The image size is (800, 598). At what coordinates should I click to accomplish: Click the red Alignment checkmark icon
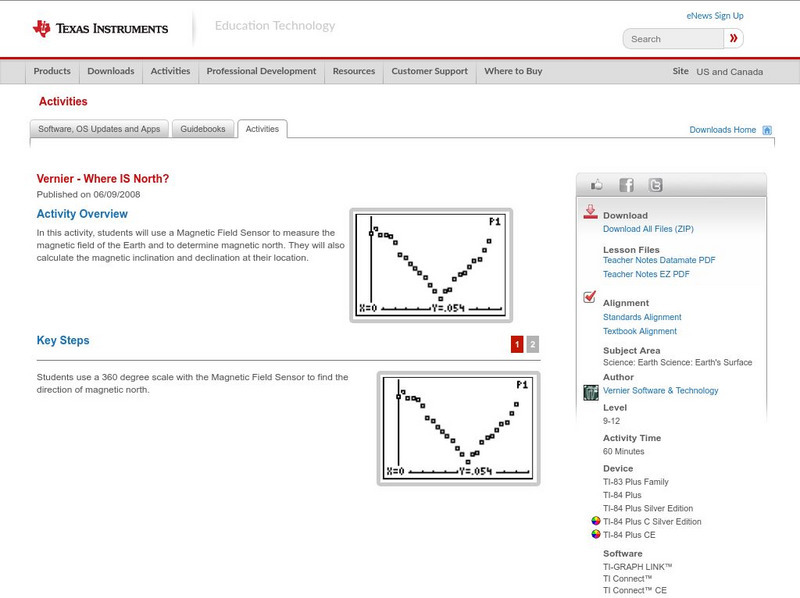pos(590,295)
